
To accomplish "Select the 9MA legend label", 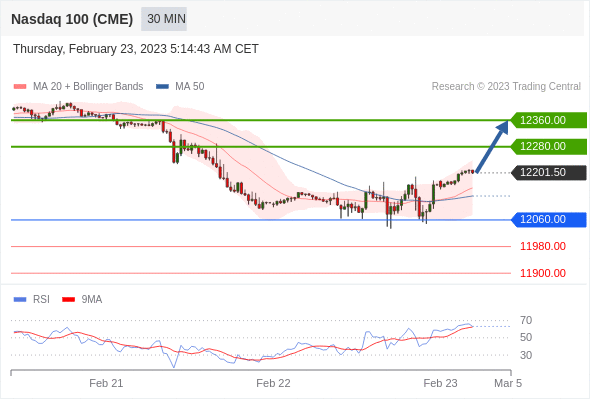I will (x=92, y=300).
